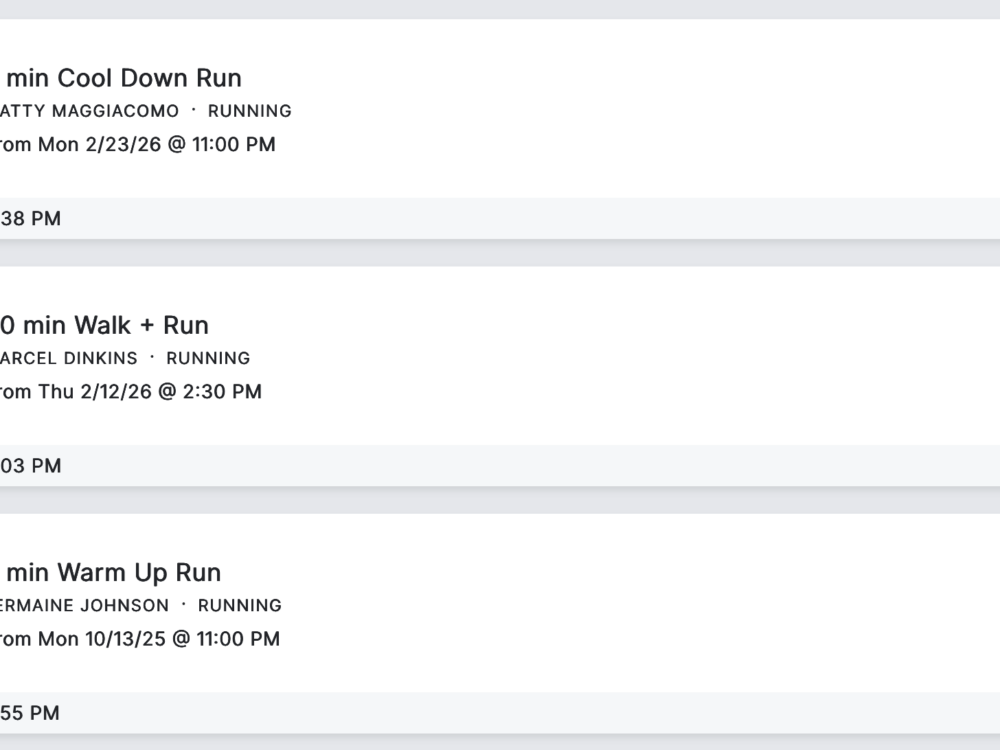Image resolution: width=1000 pixels, height=750 pixels.
Task: Select the RUNNING label beside Johnson
Action: pyautogui.click(x=239, y=605)
